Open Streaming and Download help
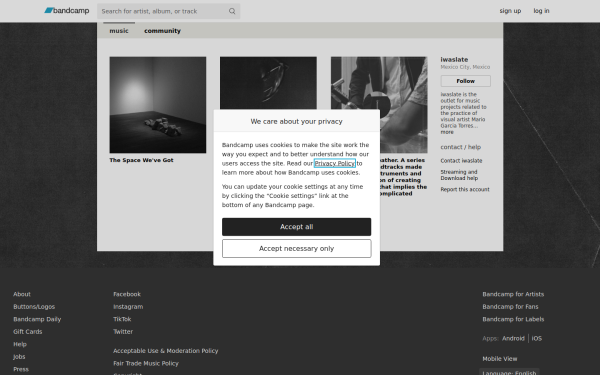Screen dimensions: 600x375 (459, 175)
